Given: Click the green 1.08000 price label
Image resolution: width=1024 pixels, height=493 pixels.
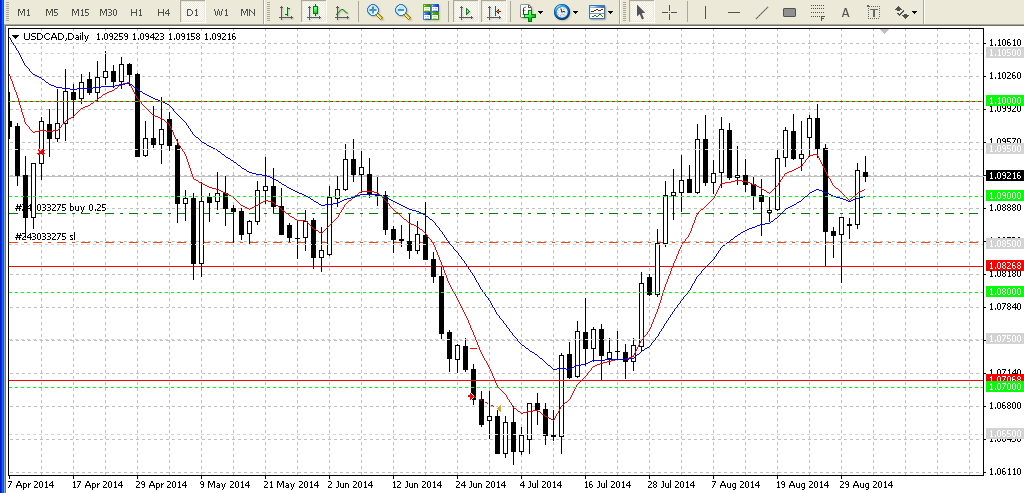Looking at the screenshot, I should [x=1004, y=292].
